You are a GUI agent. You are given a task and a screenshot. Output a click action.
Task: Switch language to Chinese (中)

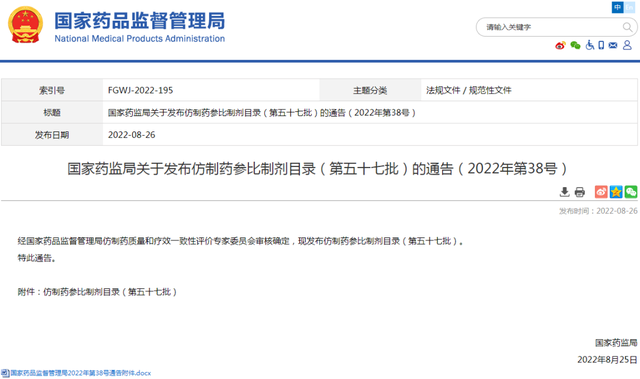617,7
